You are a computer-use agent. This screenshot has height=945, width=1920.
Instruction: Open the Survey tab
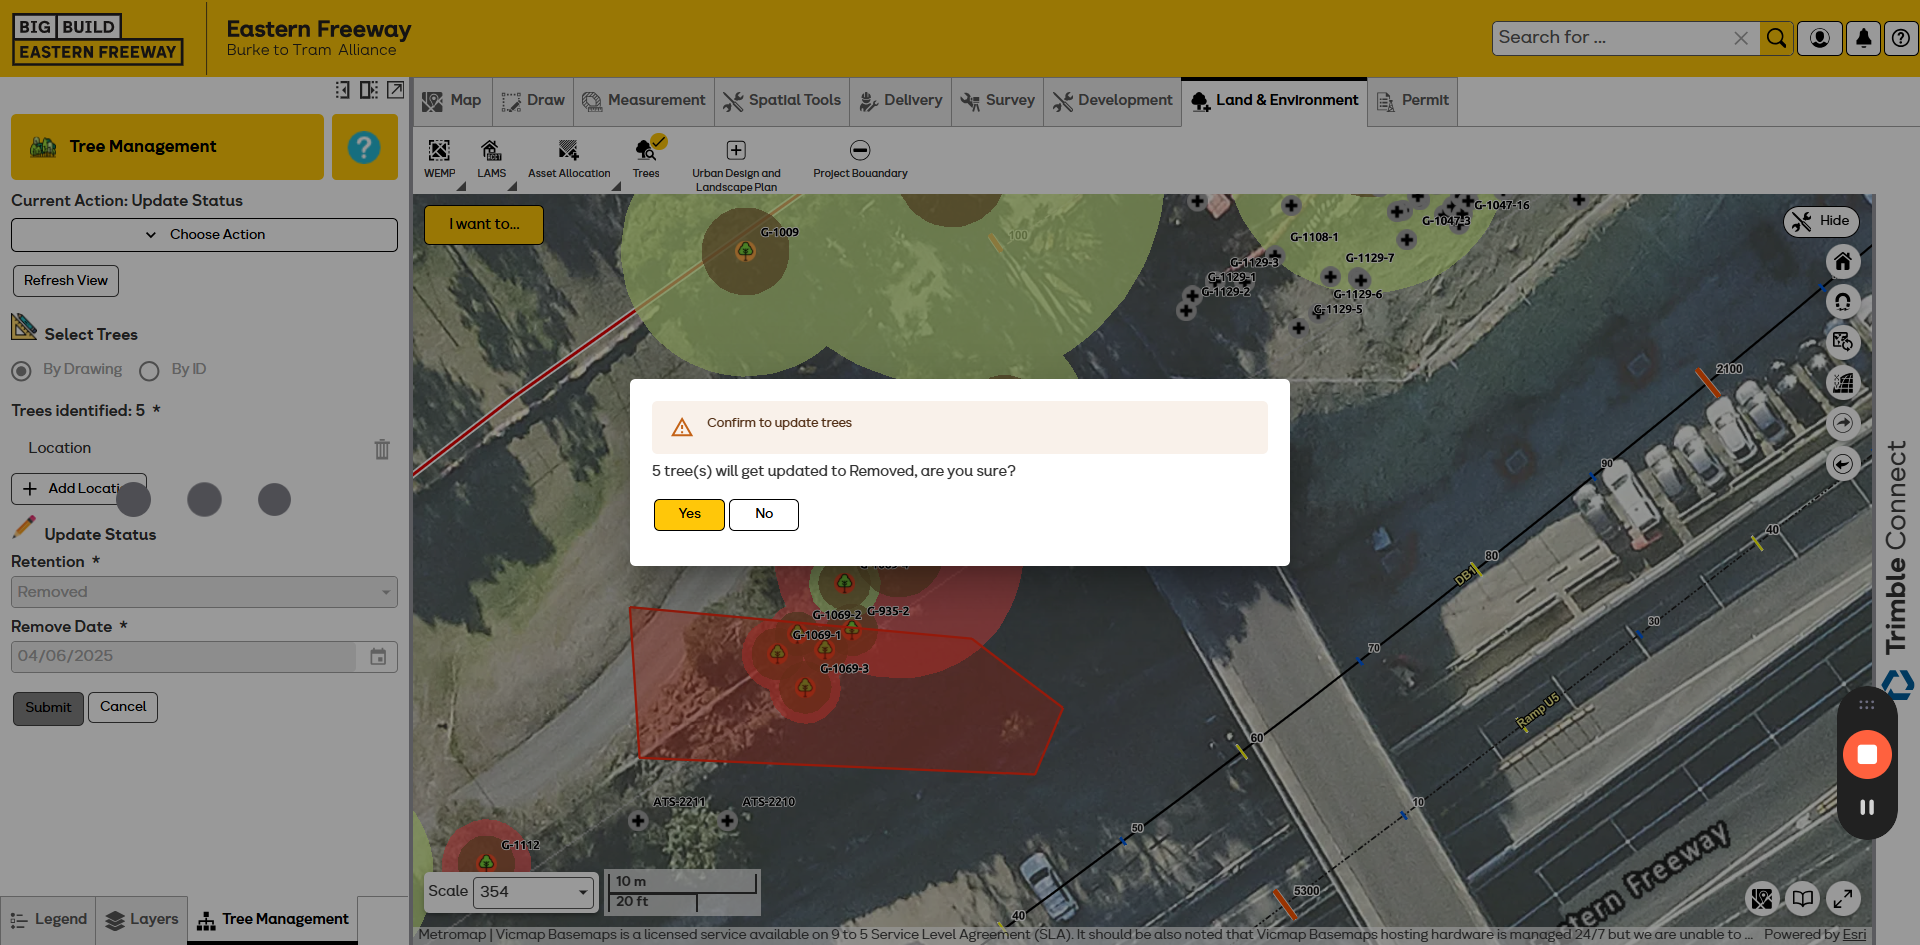[997, 101]
